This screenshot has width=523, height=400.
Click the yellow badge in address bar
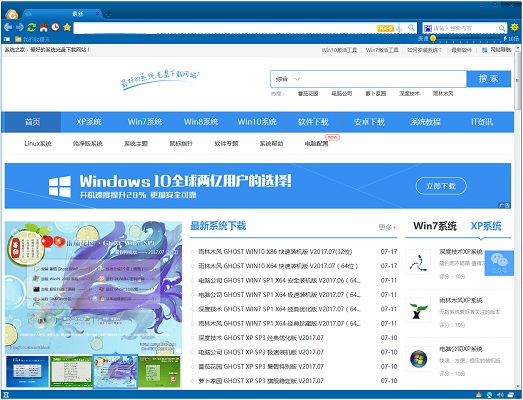point(385,28)
